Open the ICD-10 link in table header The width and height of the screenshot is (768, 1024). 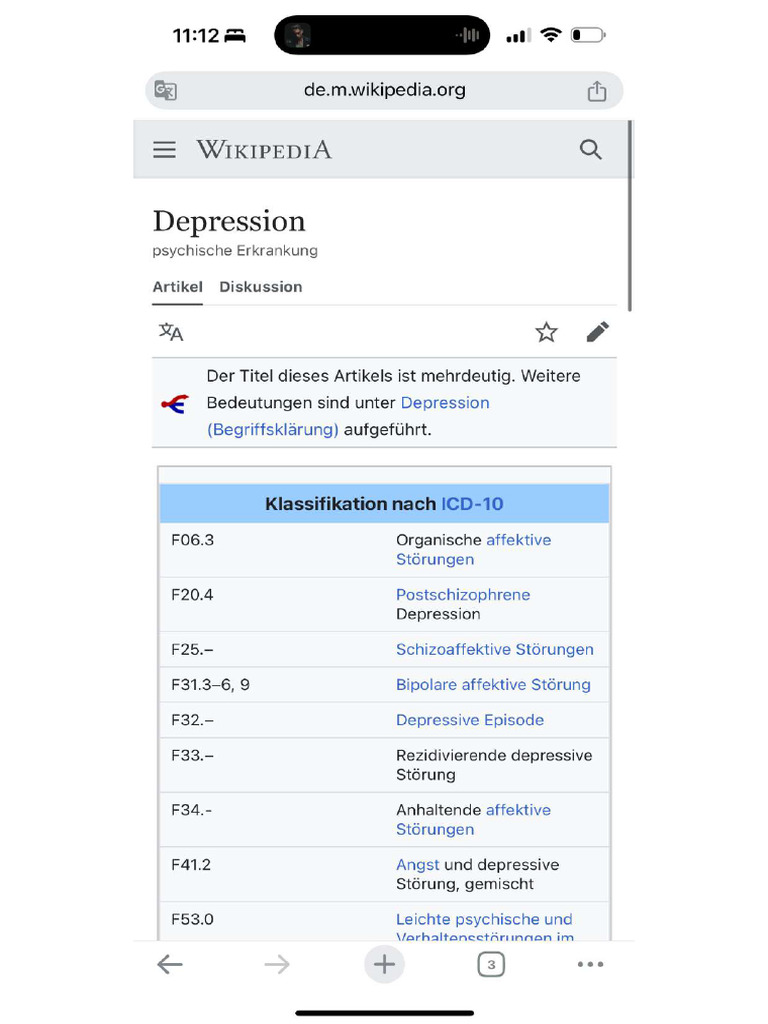(x=472, y=504)
